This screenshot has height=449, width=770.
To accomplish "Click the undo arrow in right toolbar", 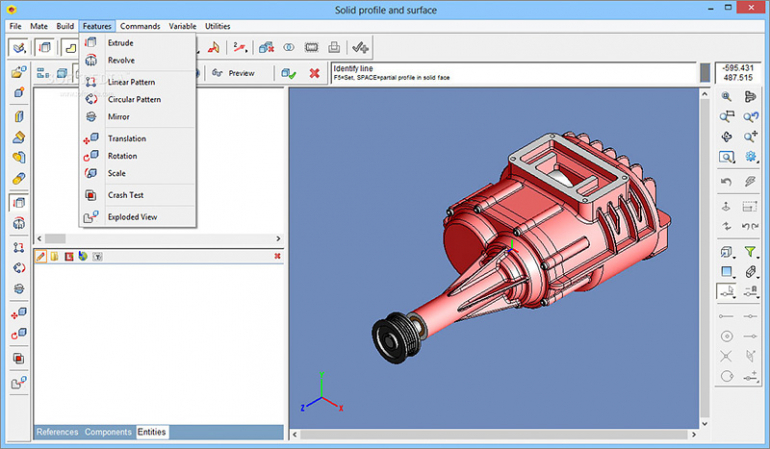I will coord(727,181).
